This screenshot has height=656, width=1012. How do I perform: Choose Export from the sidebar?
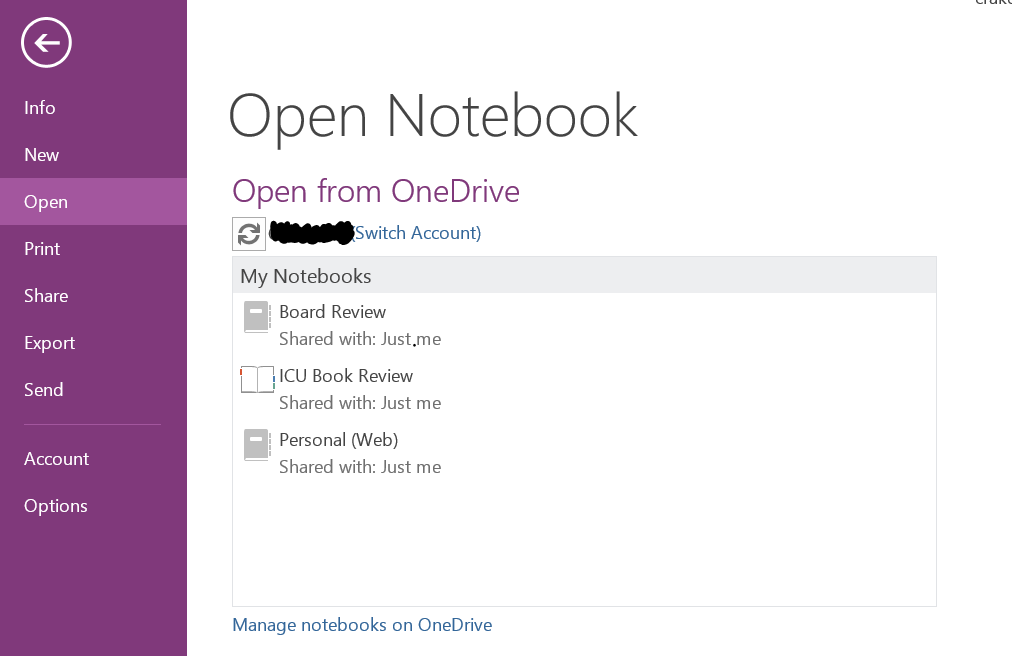(94, 343)
